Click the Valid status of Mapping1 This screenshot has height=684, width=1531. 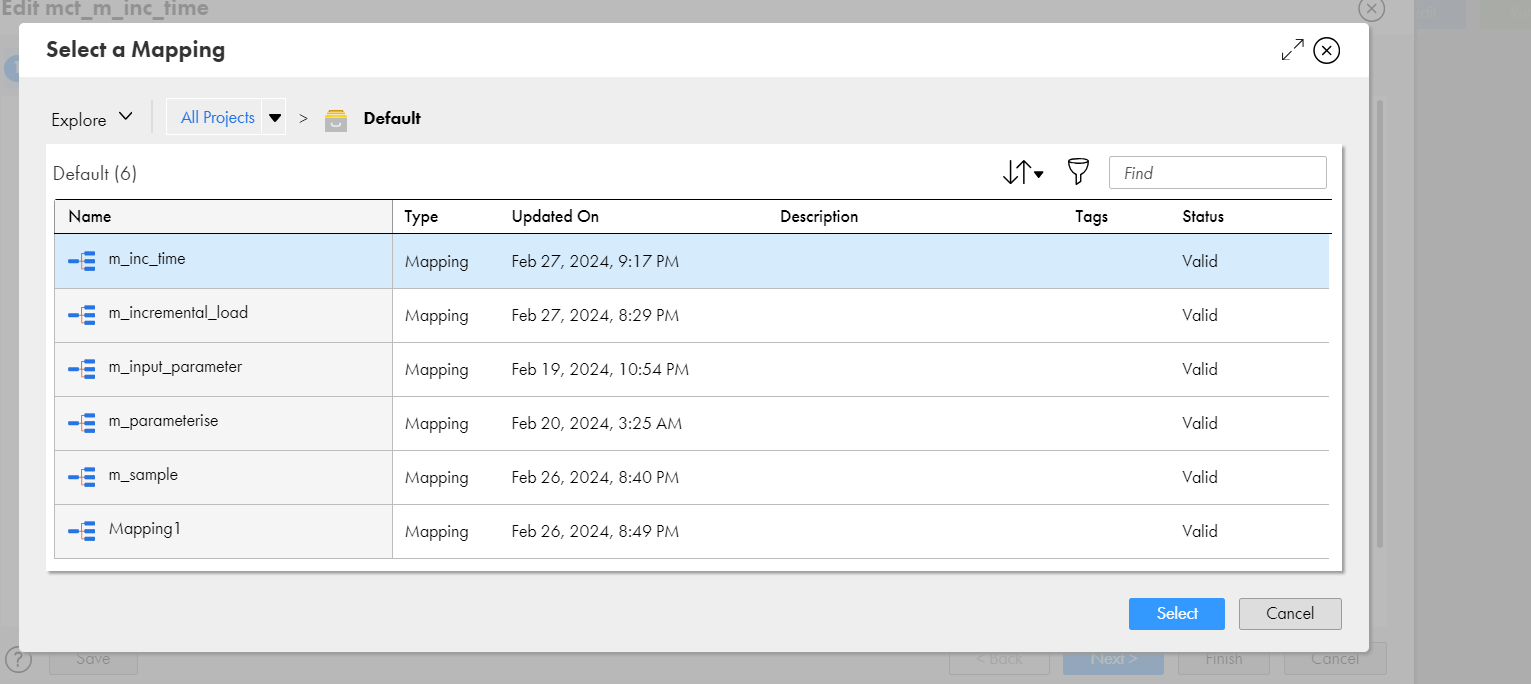click(1200, 531)
